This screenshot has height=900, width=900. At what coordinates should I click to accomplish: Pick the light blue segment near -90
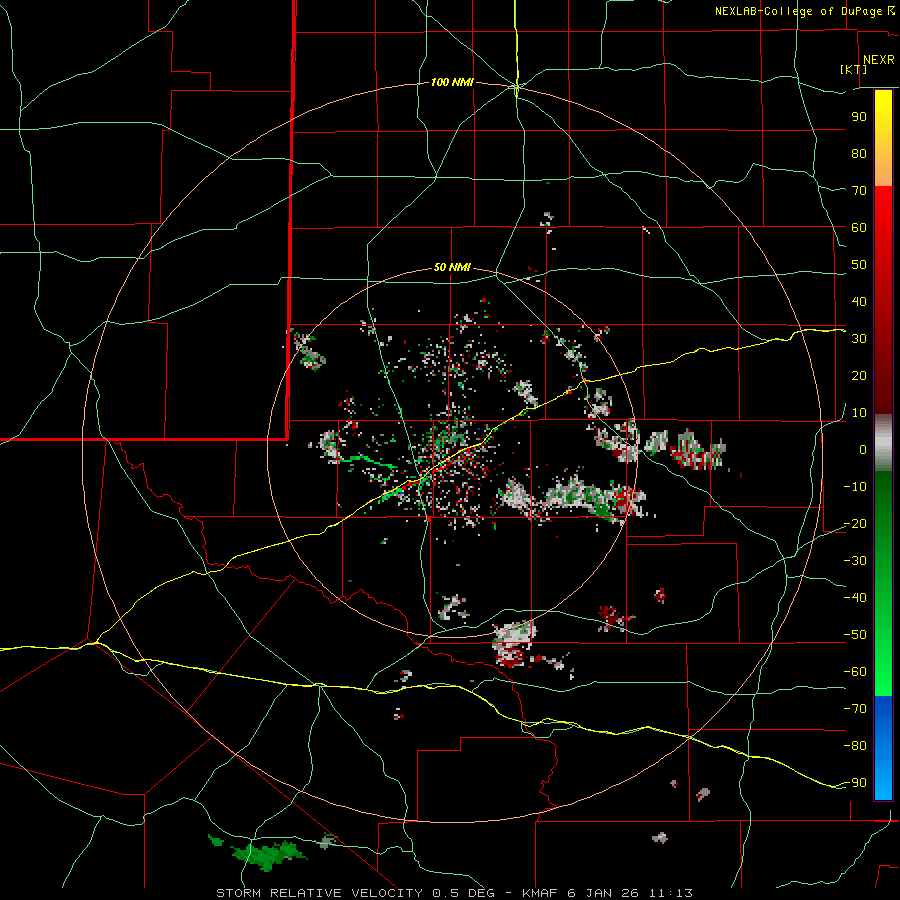coord(883,781)
